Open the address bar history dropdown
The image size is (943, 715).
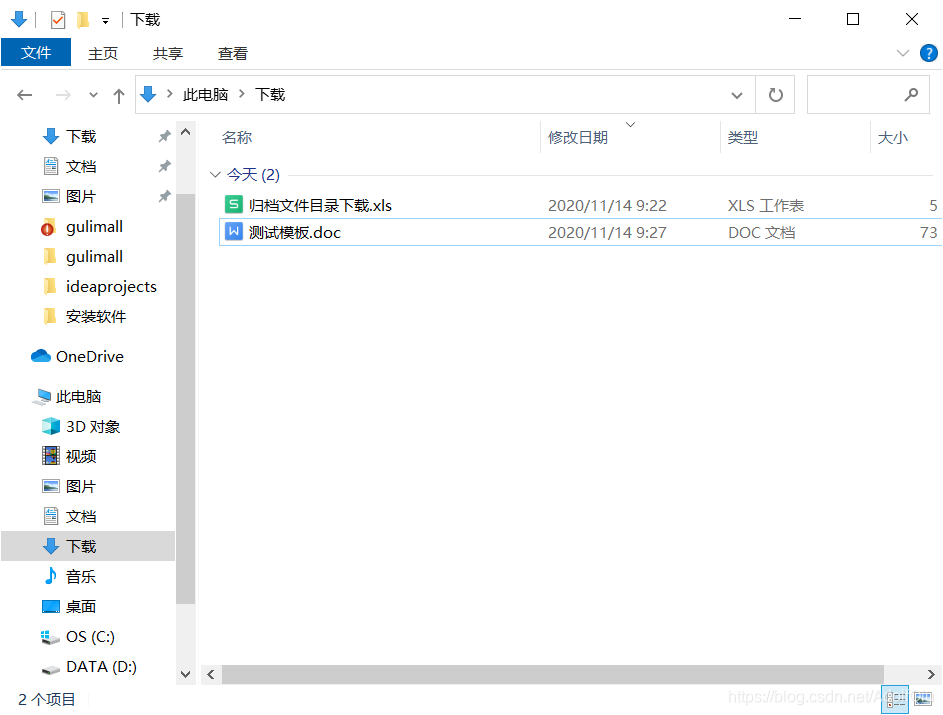(737, 95)
